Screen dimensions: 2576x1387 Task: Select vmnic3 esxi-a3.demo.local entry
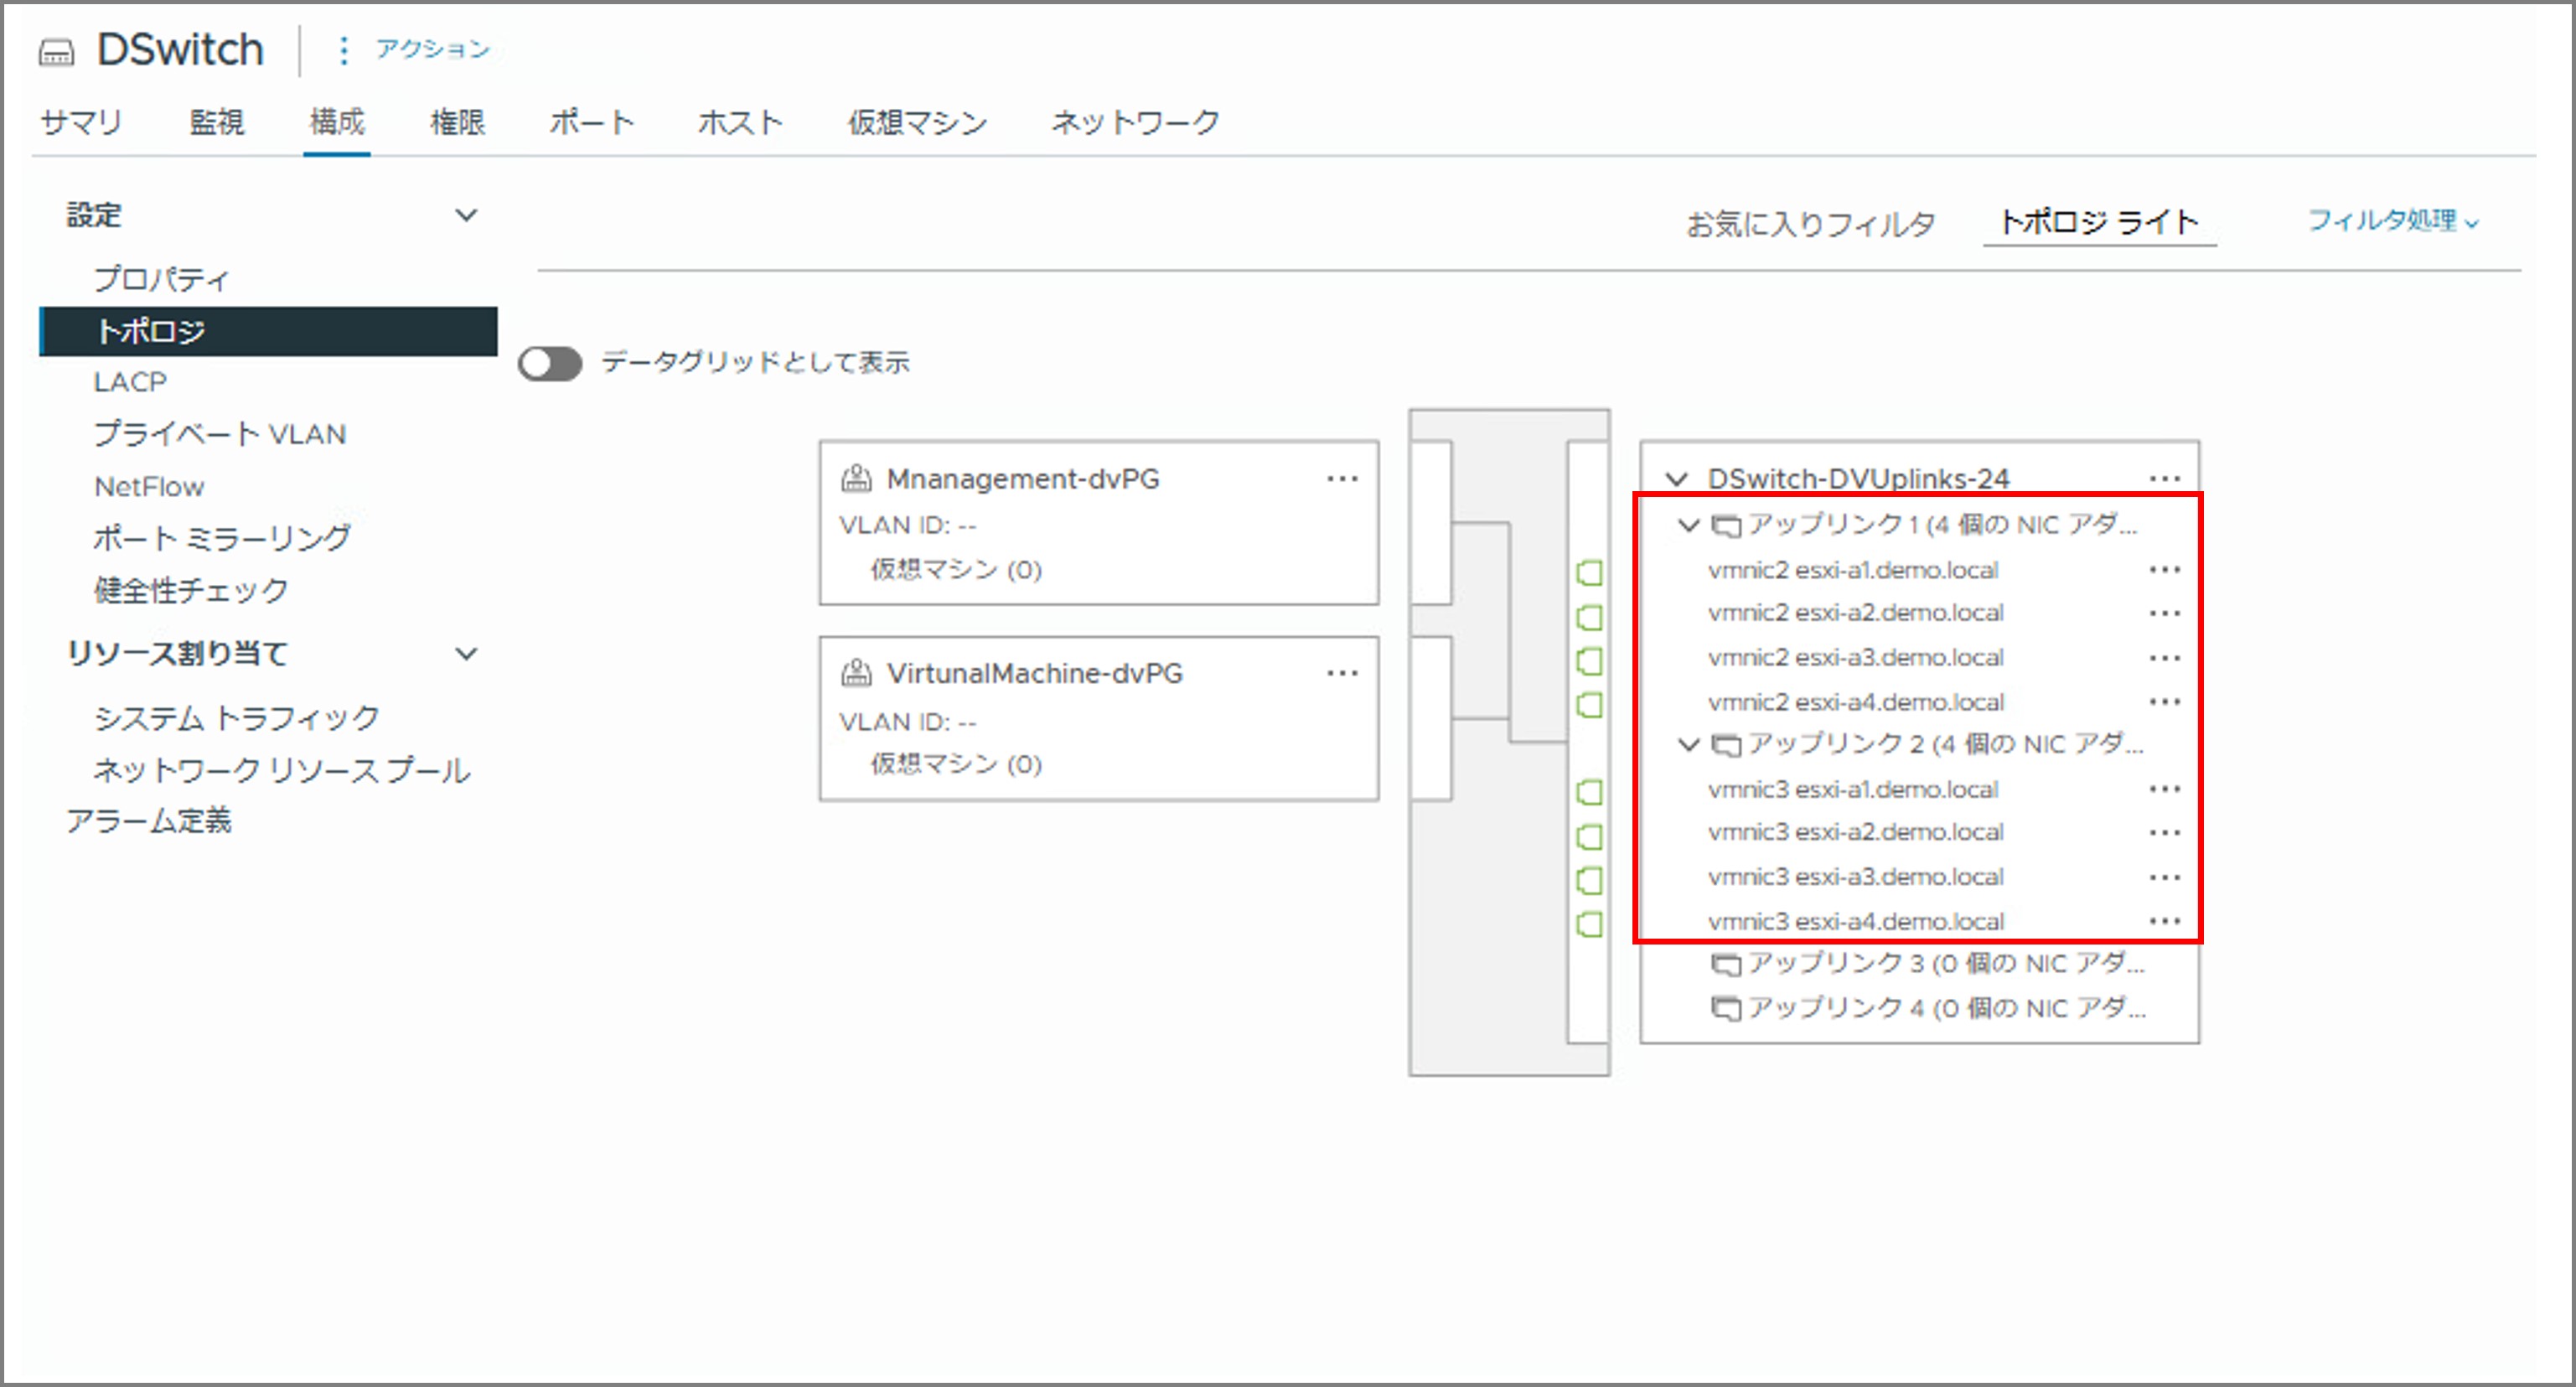[1855, 877]
